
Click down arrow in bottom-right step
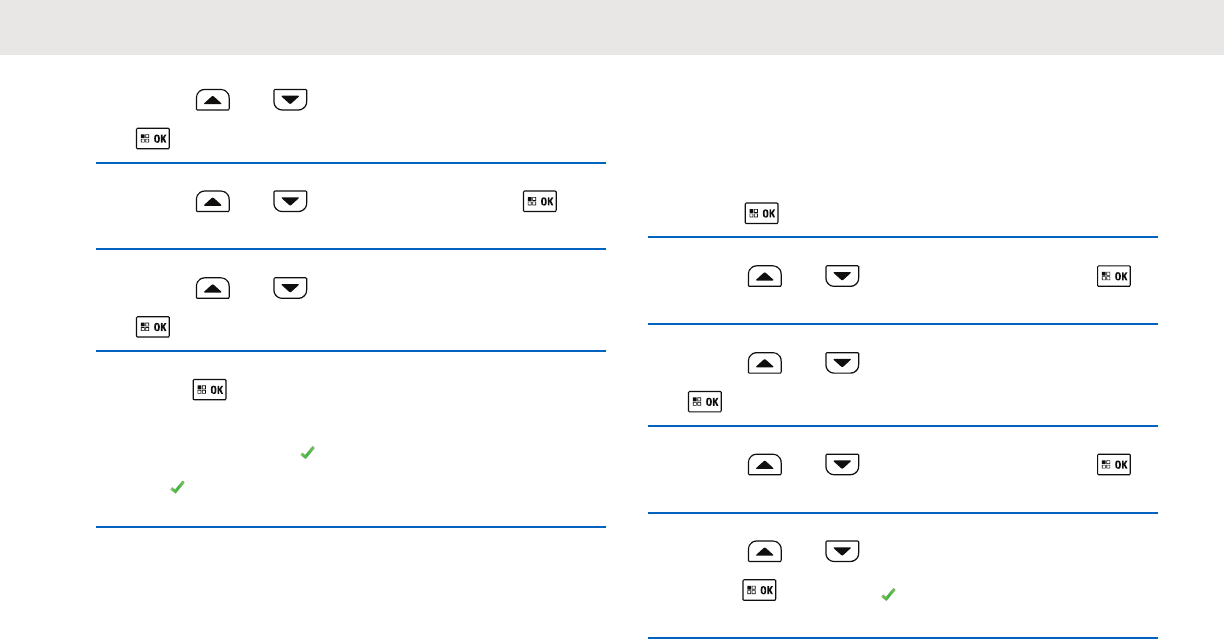click(x=842, y=553)
